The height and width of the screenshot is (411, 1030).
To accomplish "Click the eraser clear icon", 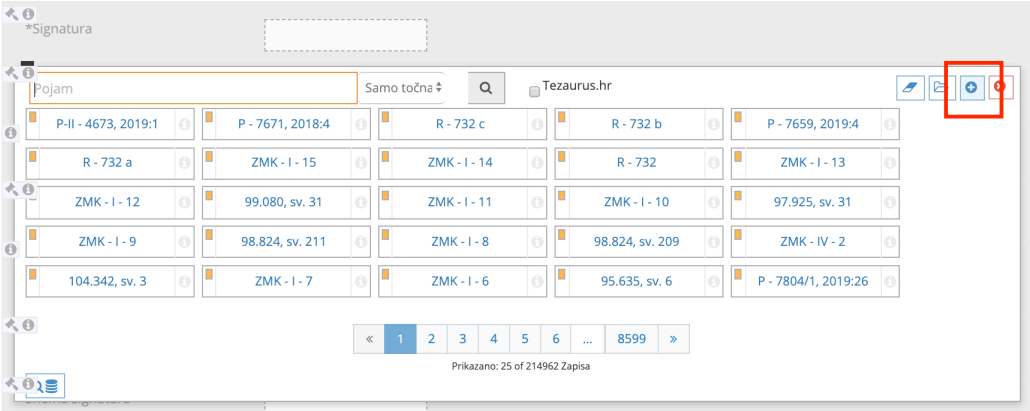I will [x=910, y=87].
